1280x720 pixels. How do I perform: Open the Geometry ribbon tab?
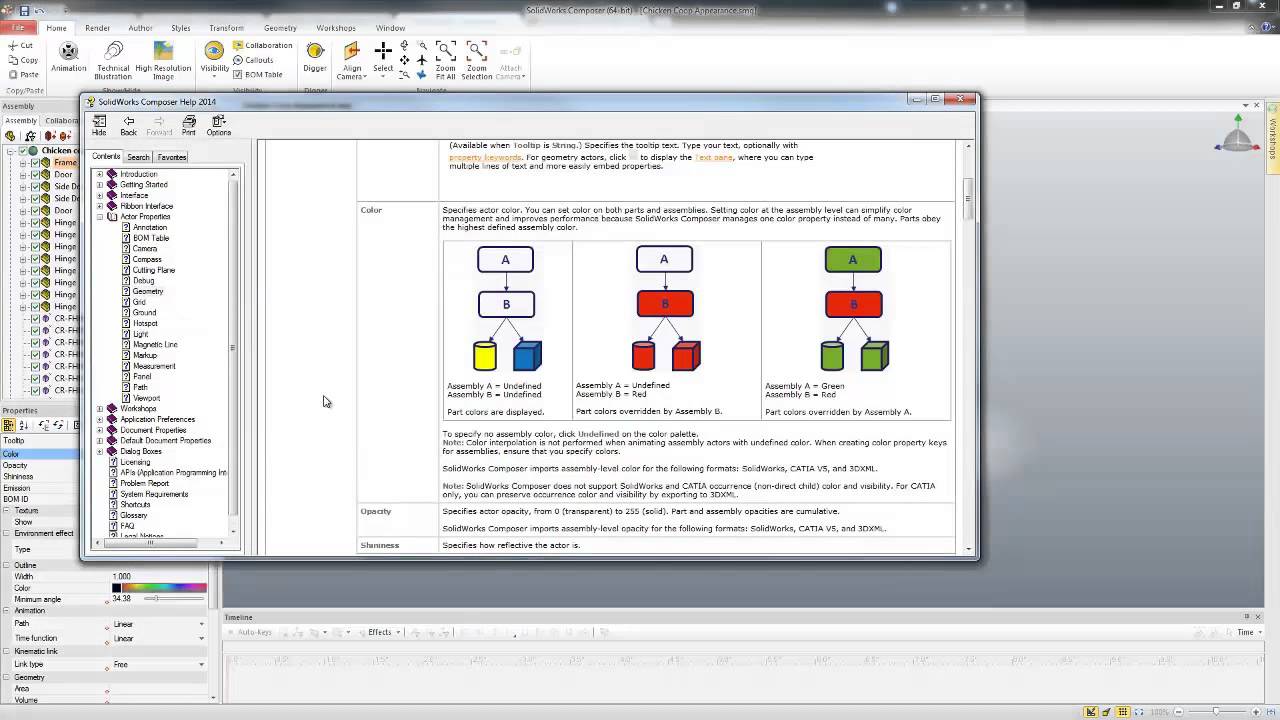280,28
